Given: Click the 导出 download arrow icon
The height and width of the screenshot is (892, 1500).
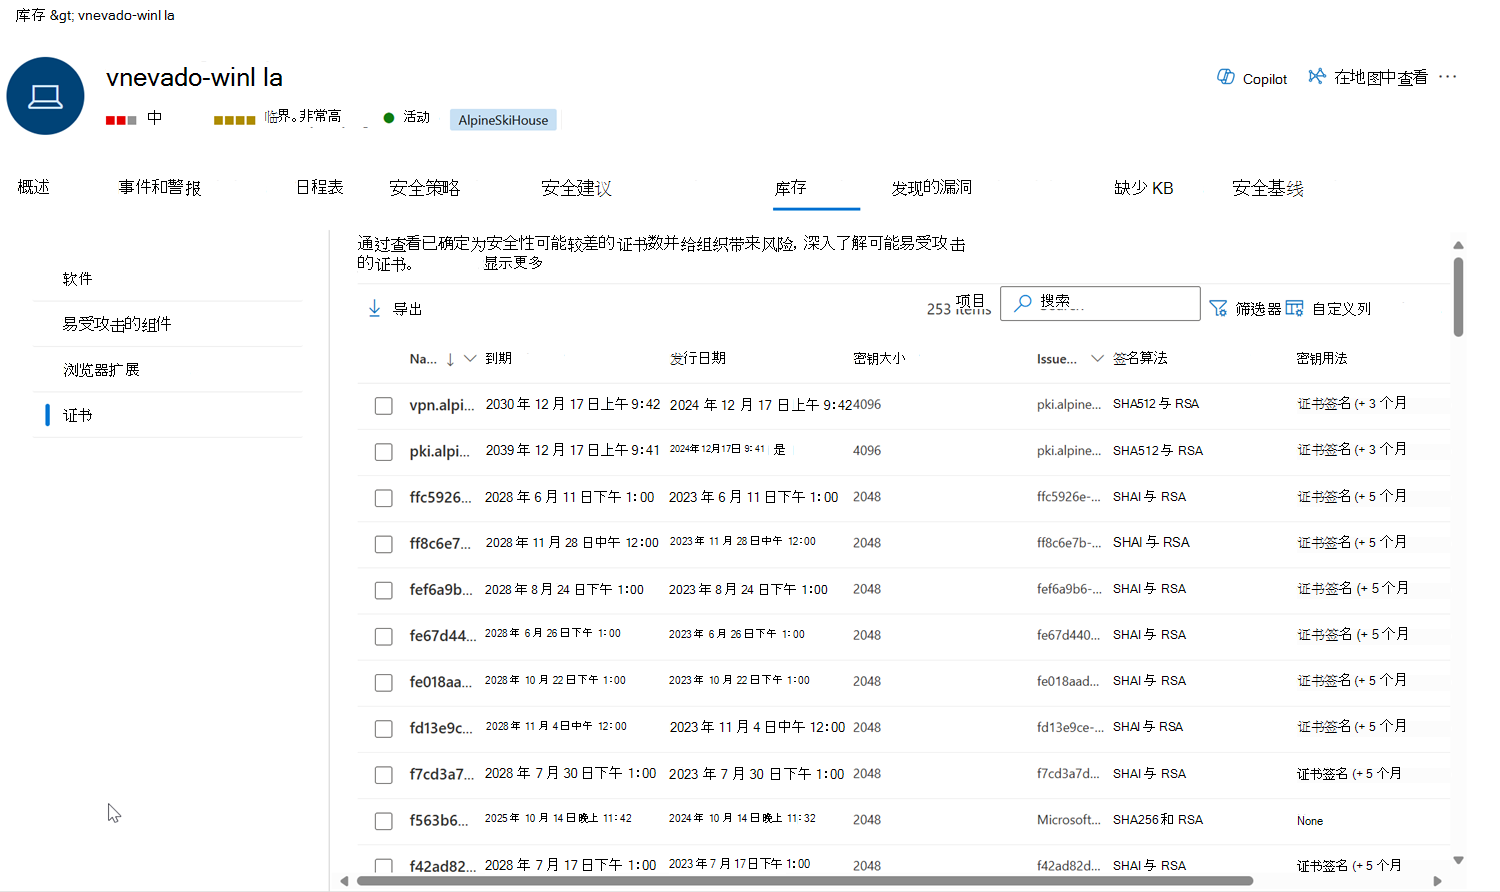Looking at the screenshot, I should (374, 308).
